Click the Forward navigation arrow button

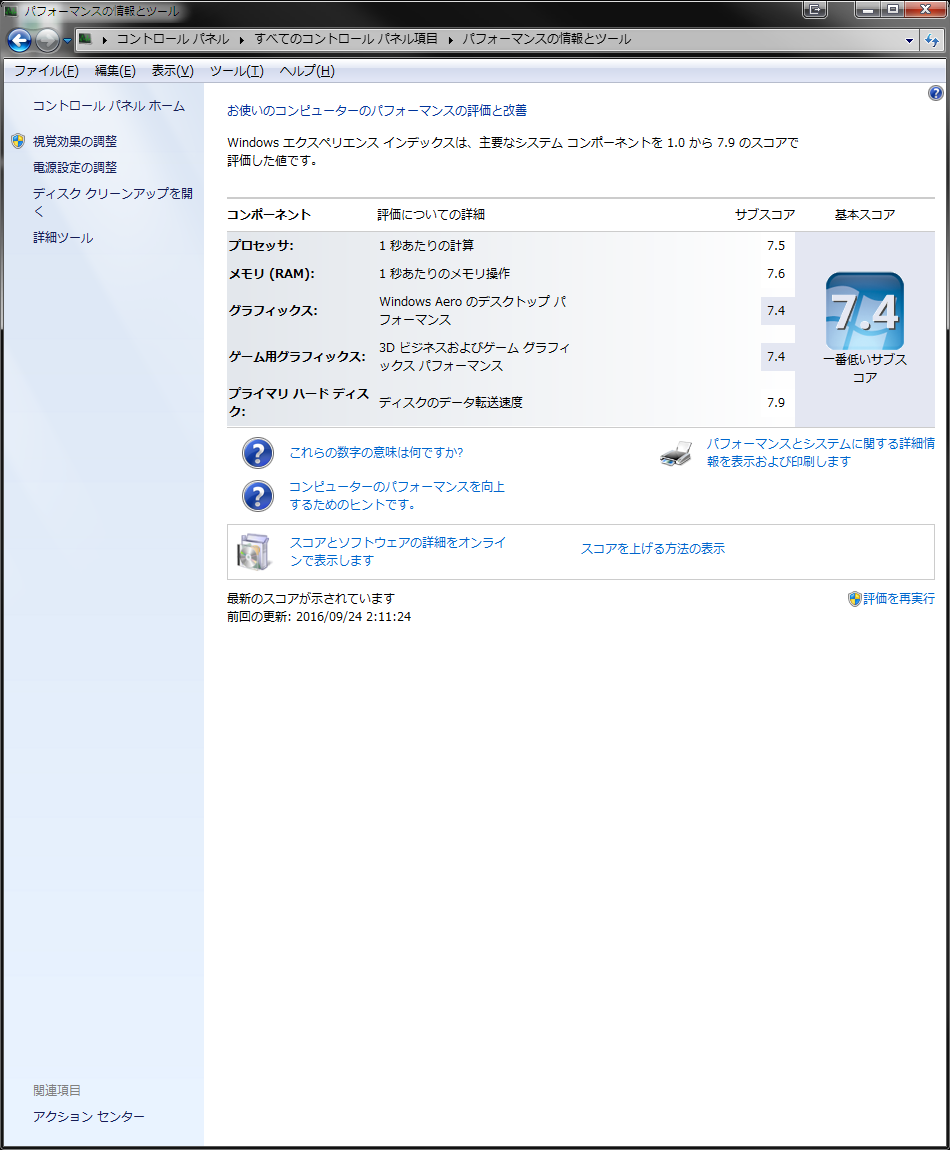[x=48, y=40]
